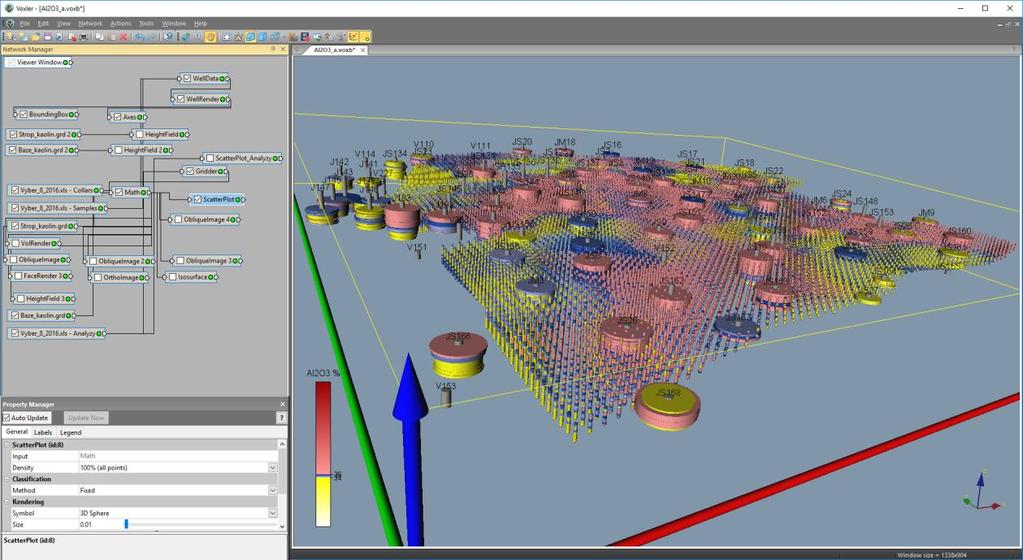The image size is (1023, 560).
Task: Click the red X Delete toolbar icon
Action: pyautogui.click(x=123, y=37)
